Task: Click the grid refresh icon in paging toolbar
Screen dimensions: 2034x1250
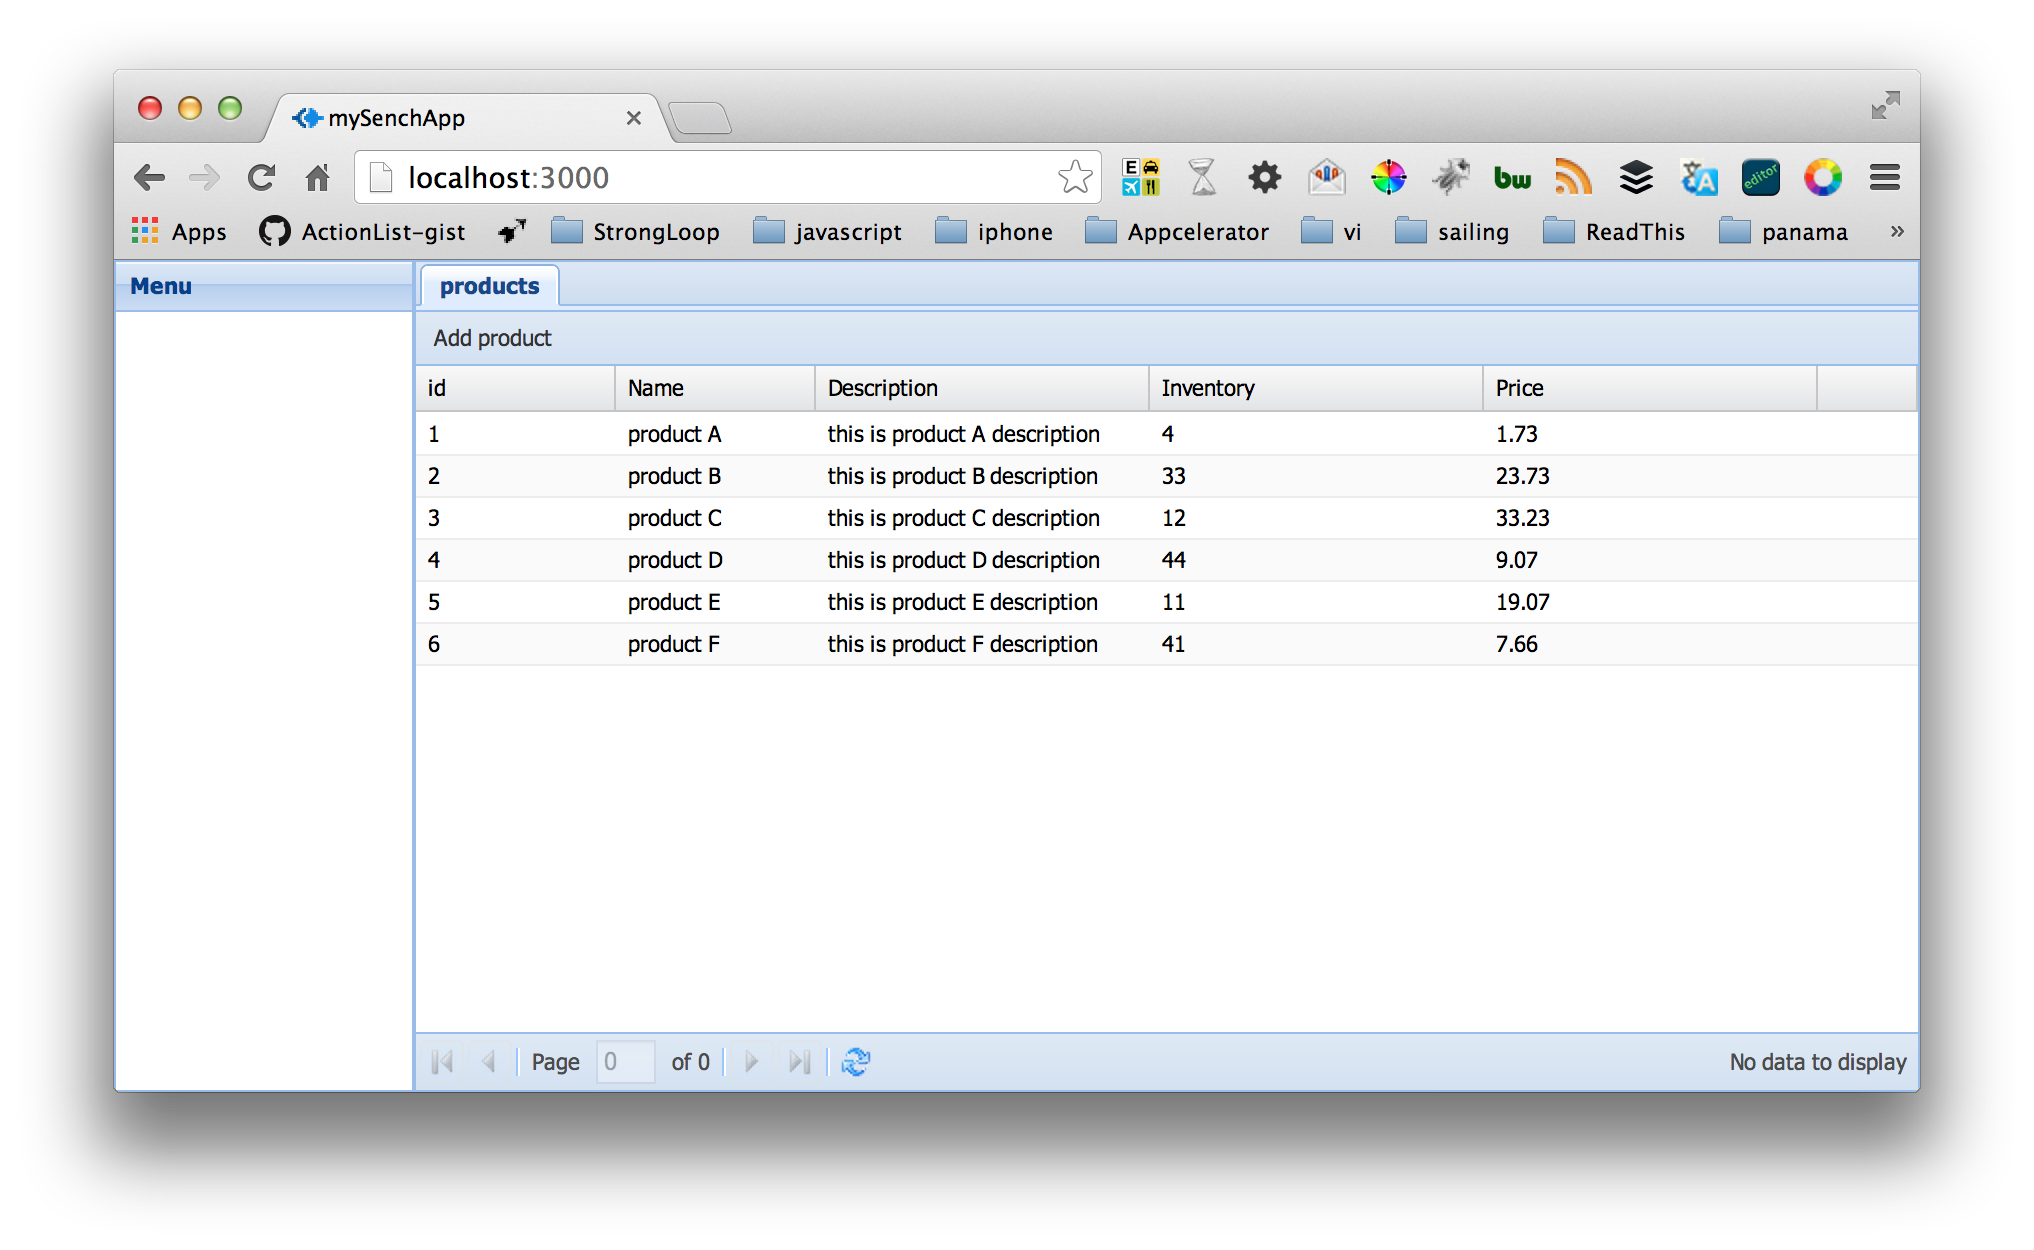Action: pyautogui.click(x=856, y=1061)
